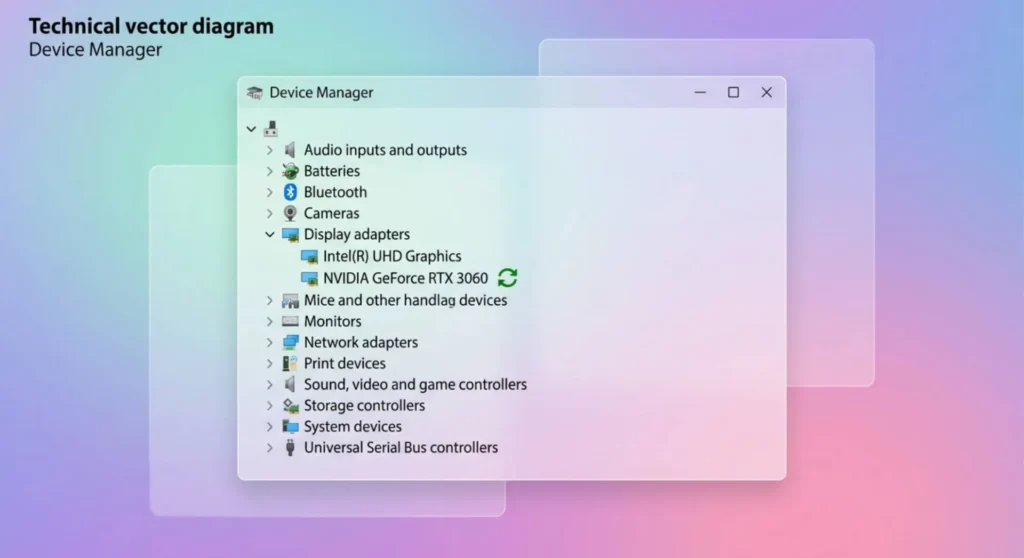Screen dimensions: 1024x558
Task: Expand the Print devices chevron
Action: 270,363
